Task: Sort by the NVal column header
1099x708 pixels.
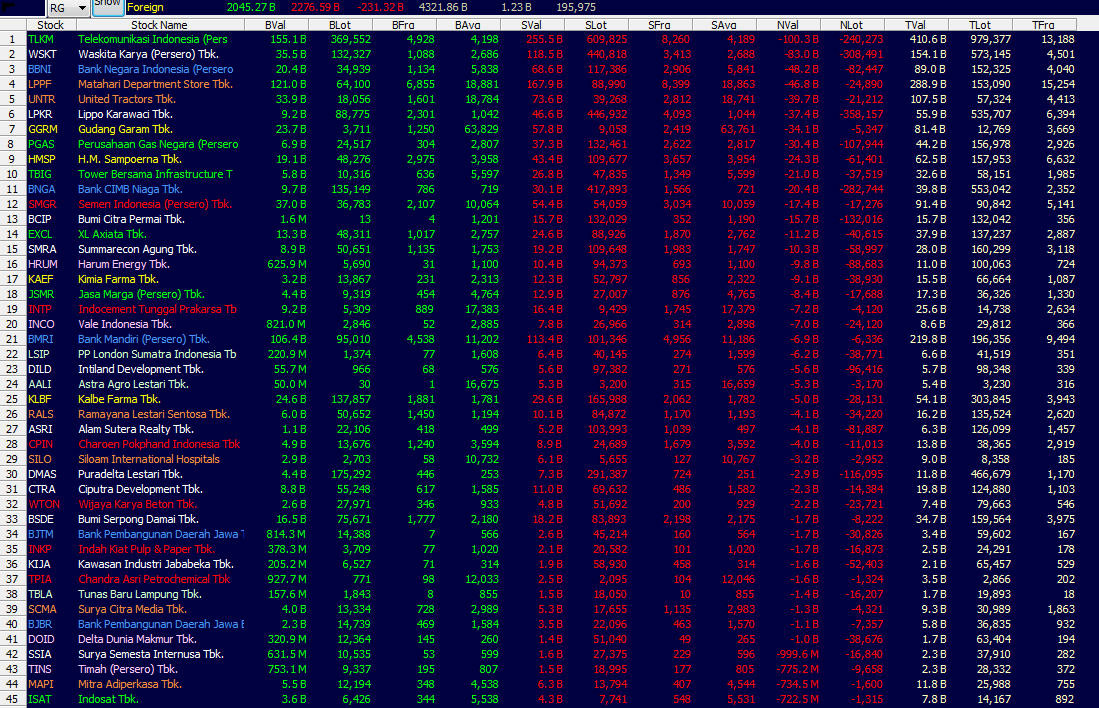Action: click(788, 25)
